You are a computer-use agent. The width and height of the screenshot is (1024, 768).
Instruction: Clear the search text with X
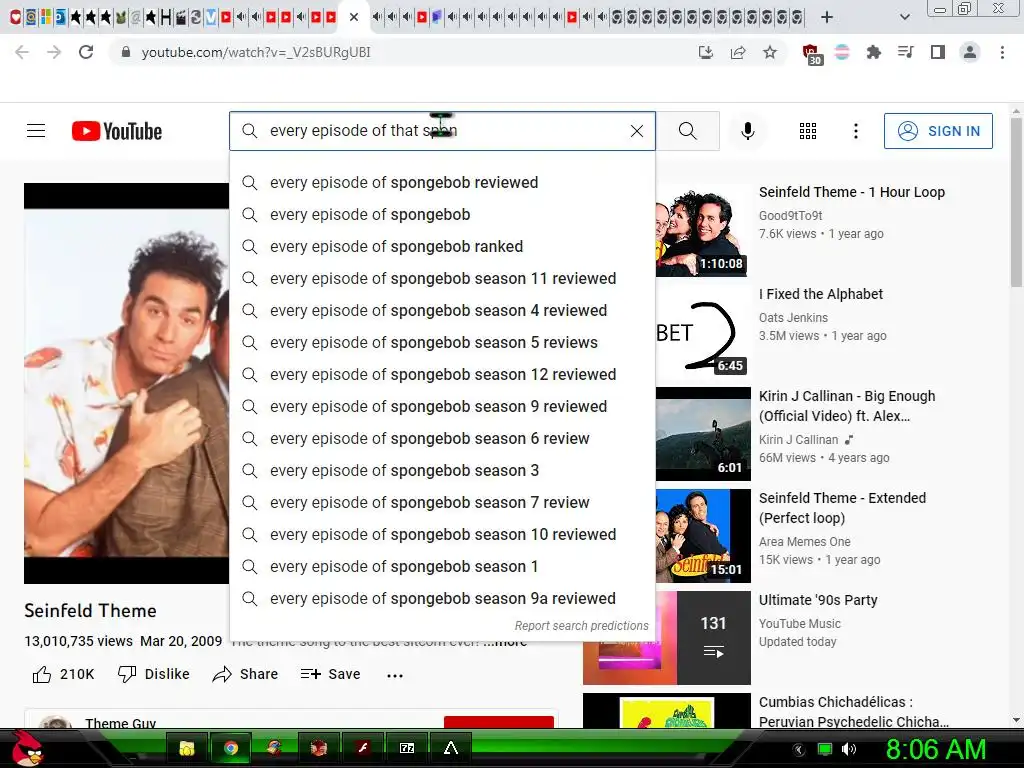[637, 131]
